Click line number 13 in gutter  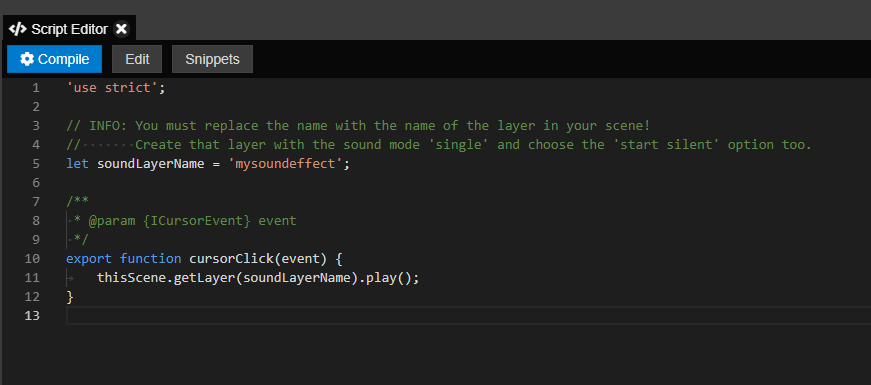pos(32,316)
